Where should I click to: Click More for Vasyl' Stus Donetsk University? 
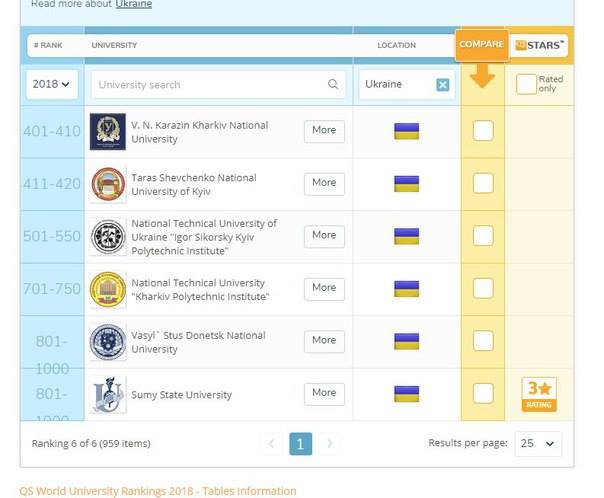pyautogui.click(x=324, y=341)
